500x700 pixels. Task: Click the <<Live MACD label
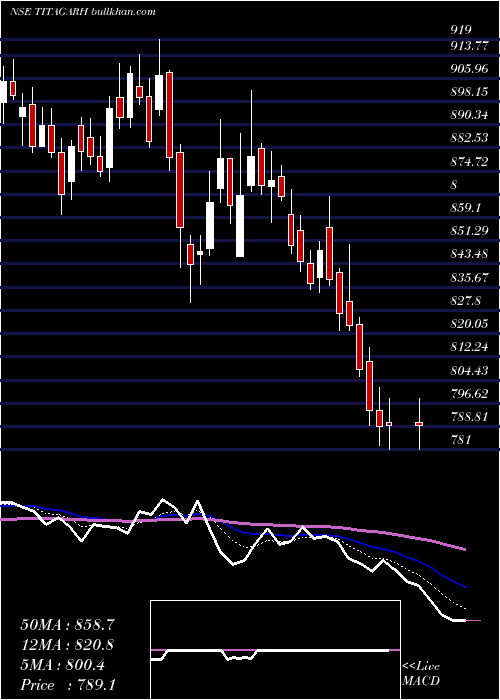click(x=421, y=674)
